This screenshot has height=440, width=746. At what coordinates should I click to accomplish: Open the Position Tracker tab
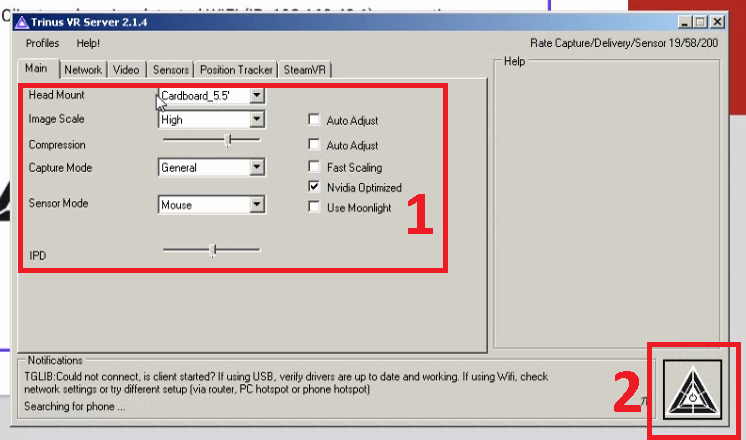pos(236,70)
